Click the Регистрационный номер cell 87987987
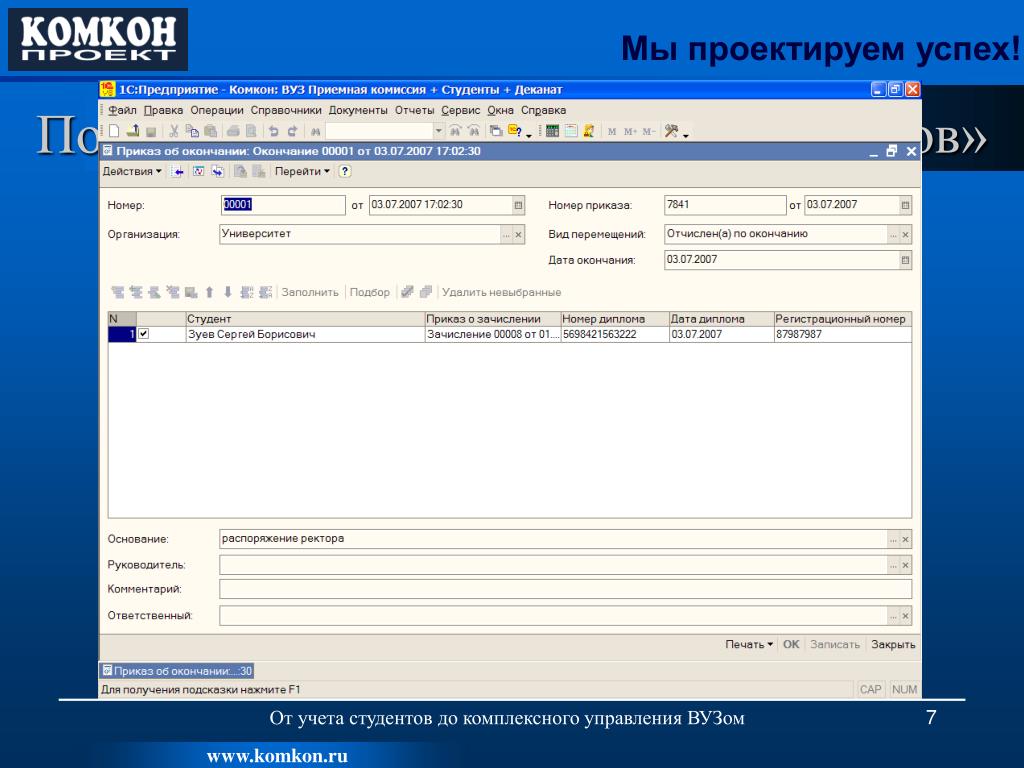The height and width of the screenshot is (768, 1024). pyautogui.click(x=842, y=334)
